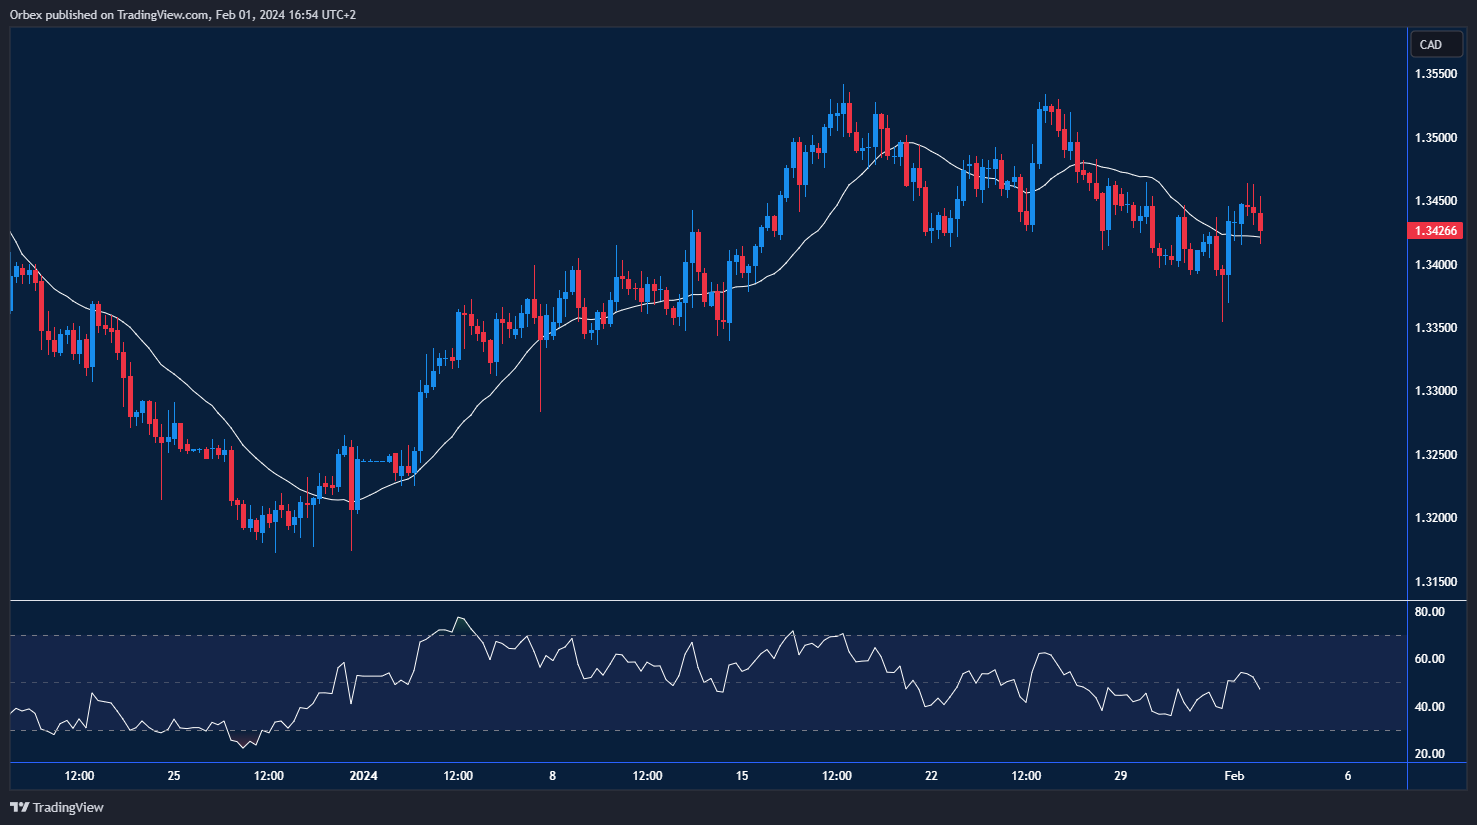
Task: Open the CAD currency selector
Action: click(x=1431, y=45)
